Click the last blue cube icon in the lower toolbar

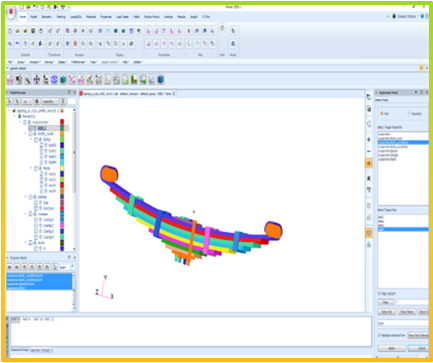pos(161,80)
